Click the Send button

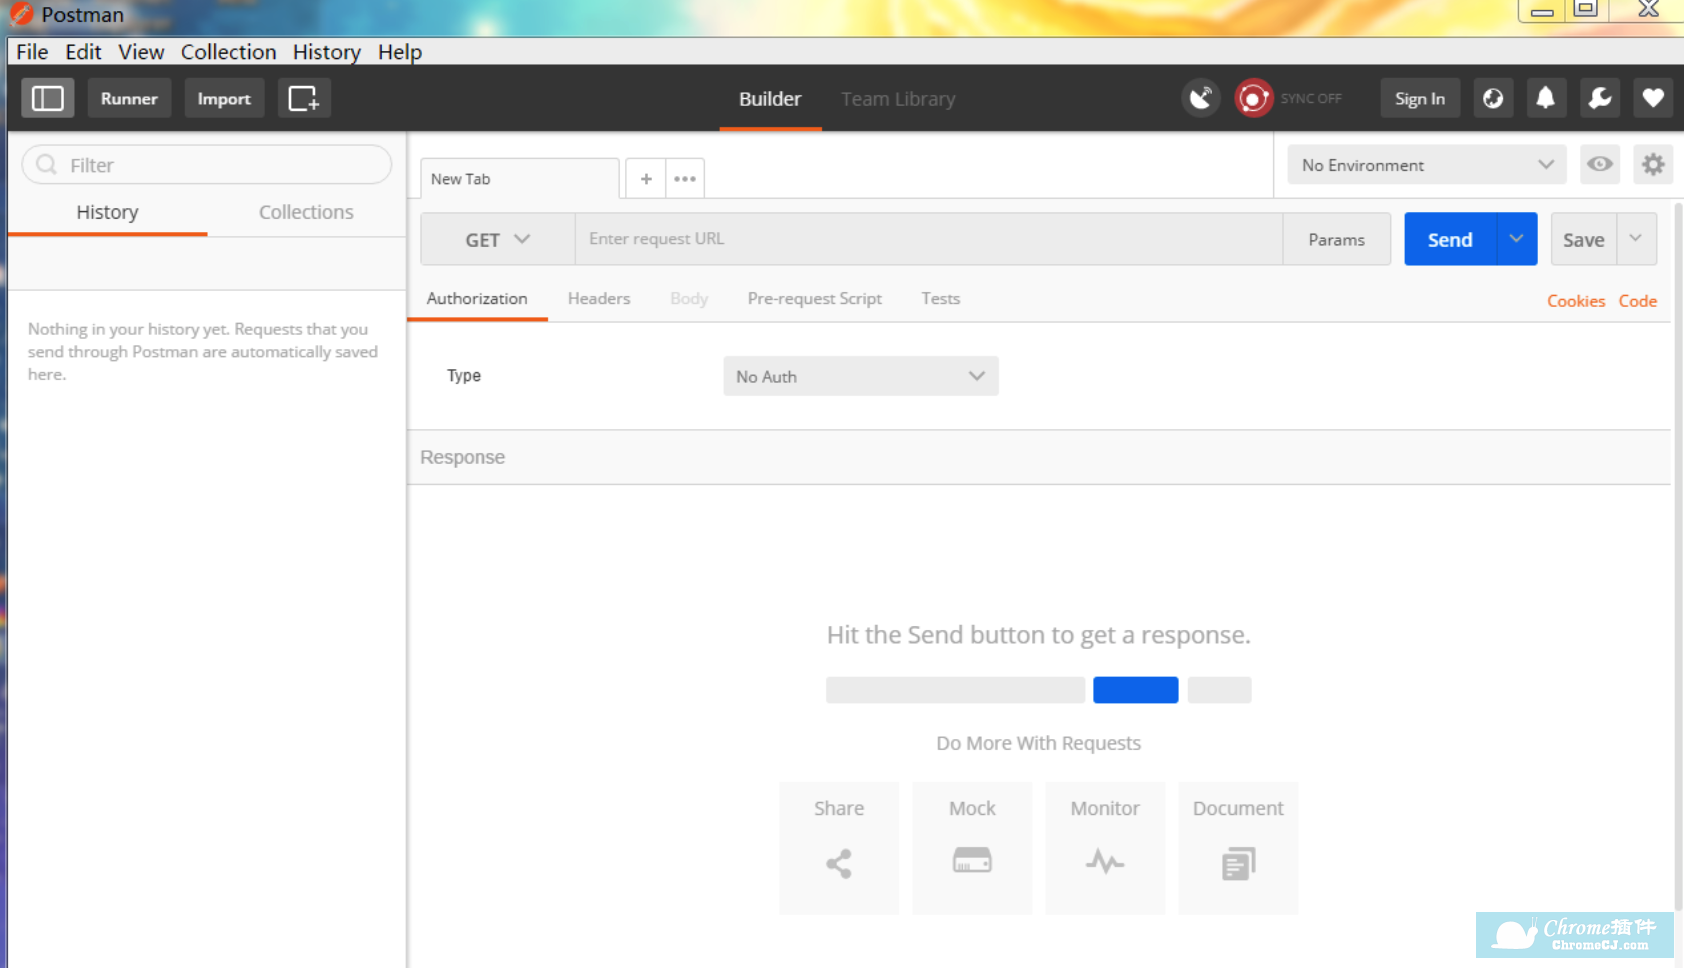click(x=1448, y=239)
